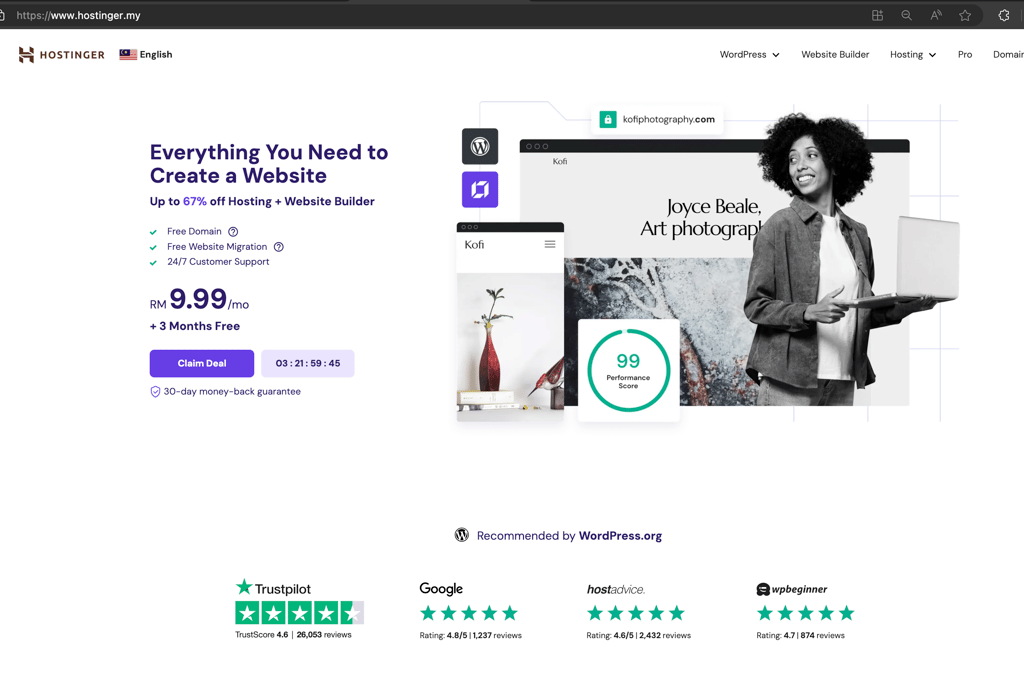
Task: Open the Domain nav item
Action: (x=1008, y=55)
